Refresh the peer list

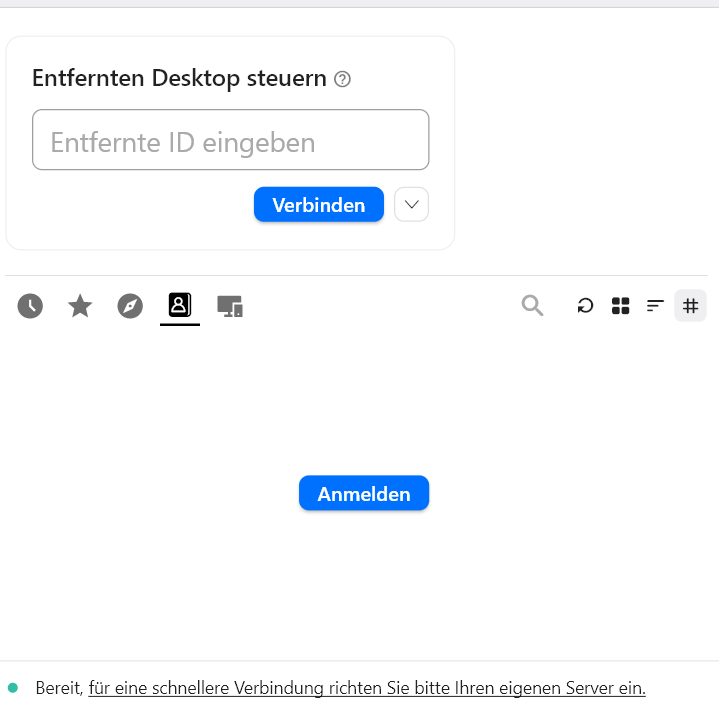586,306
